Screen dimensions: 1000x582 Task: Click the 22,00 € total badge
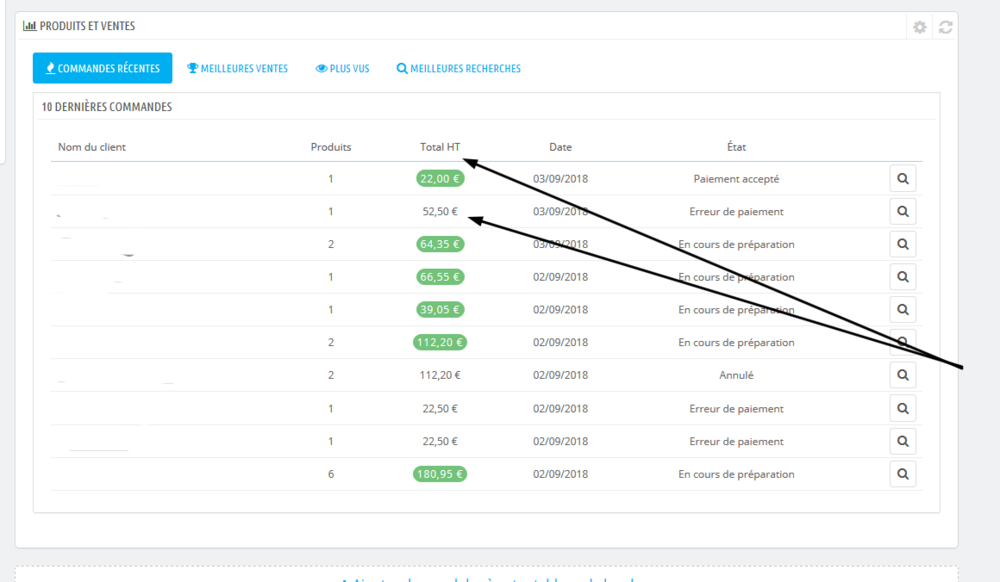point(440,179)
